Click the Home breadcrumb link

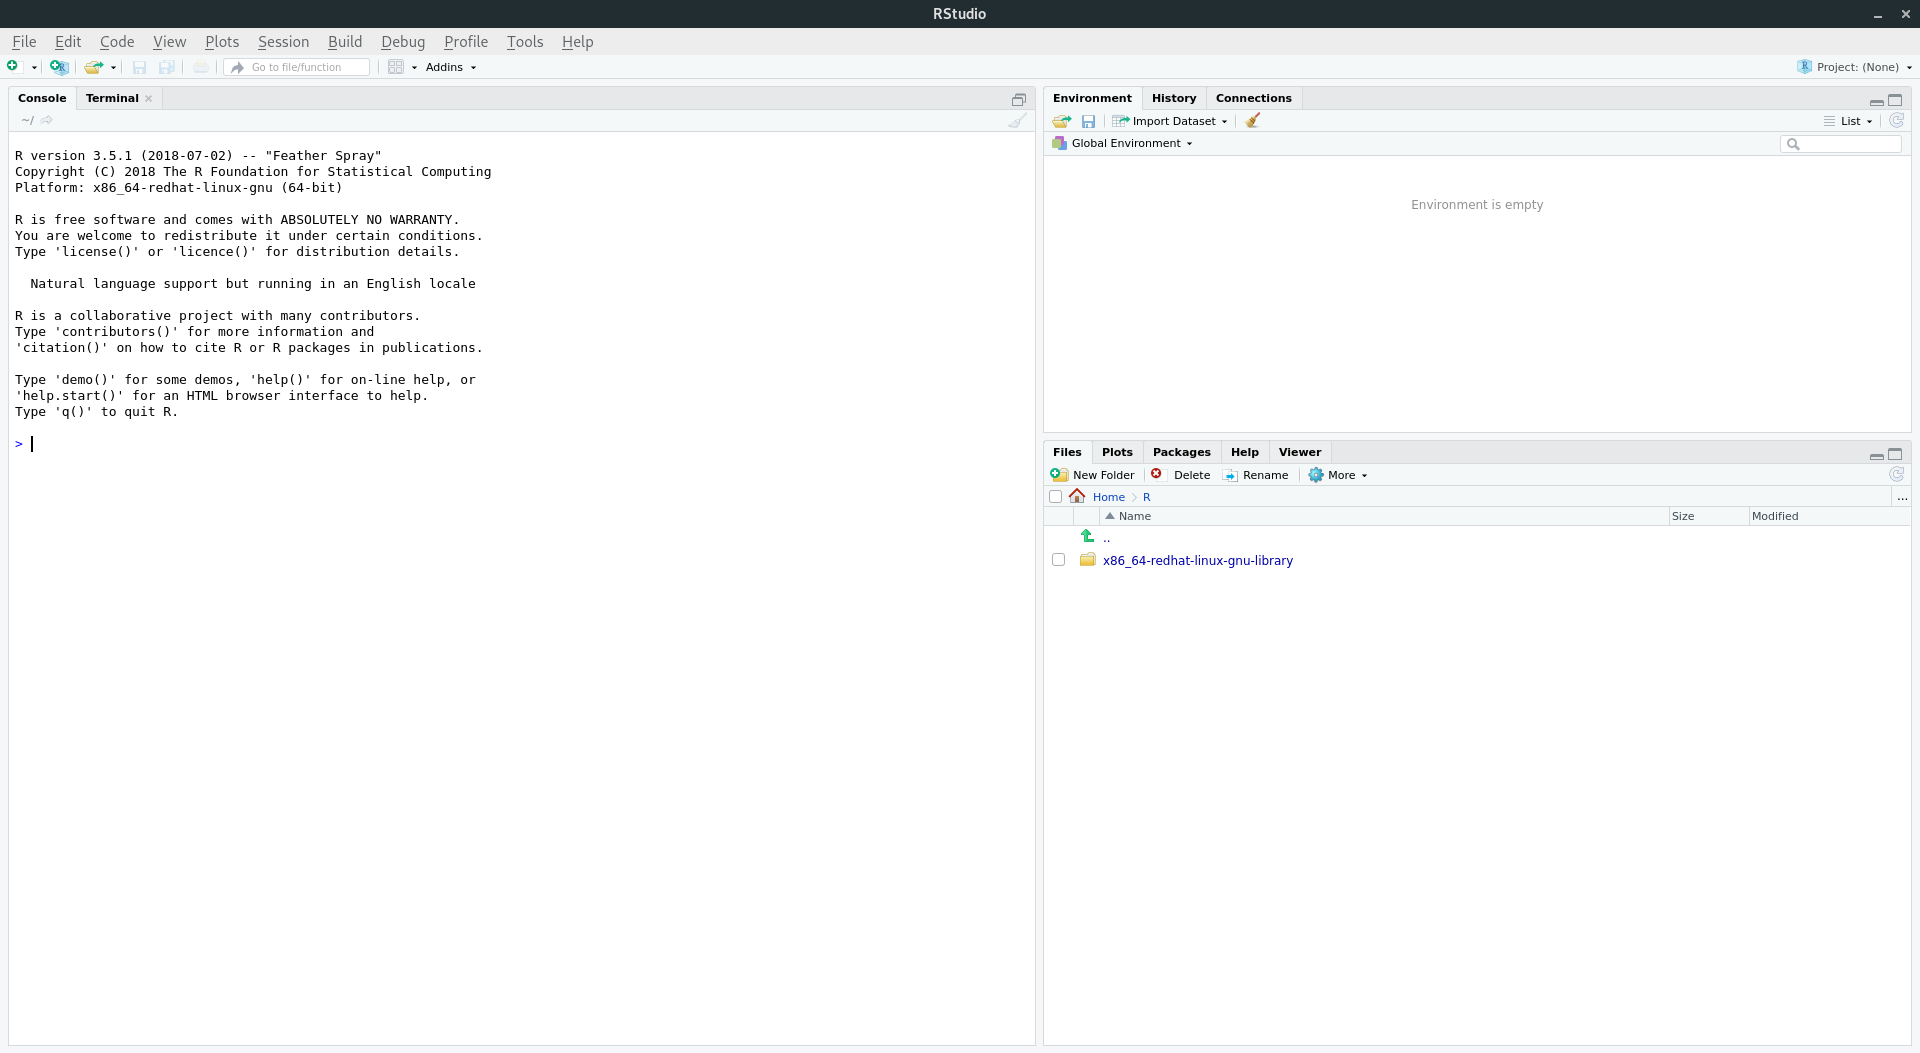[x=1108, y=497]
